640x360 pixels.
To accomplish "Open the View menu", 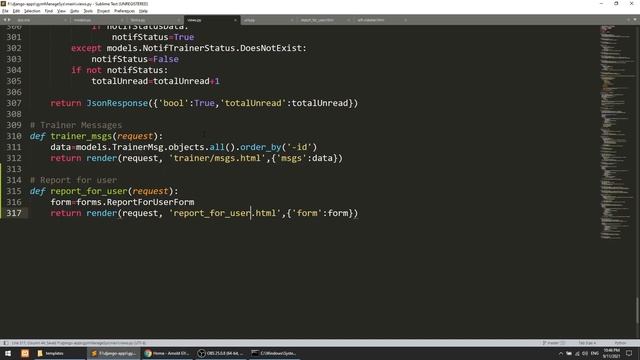I will coord(61,11).
